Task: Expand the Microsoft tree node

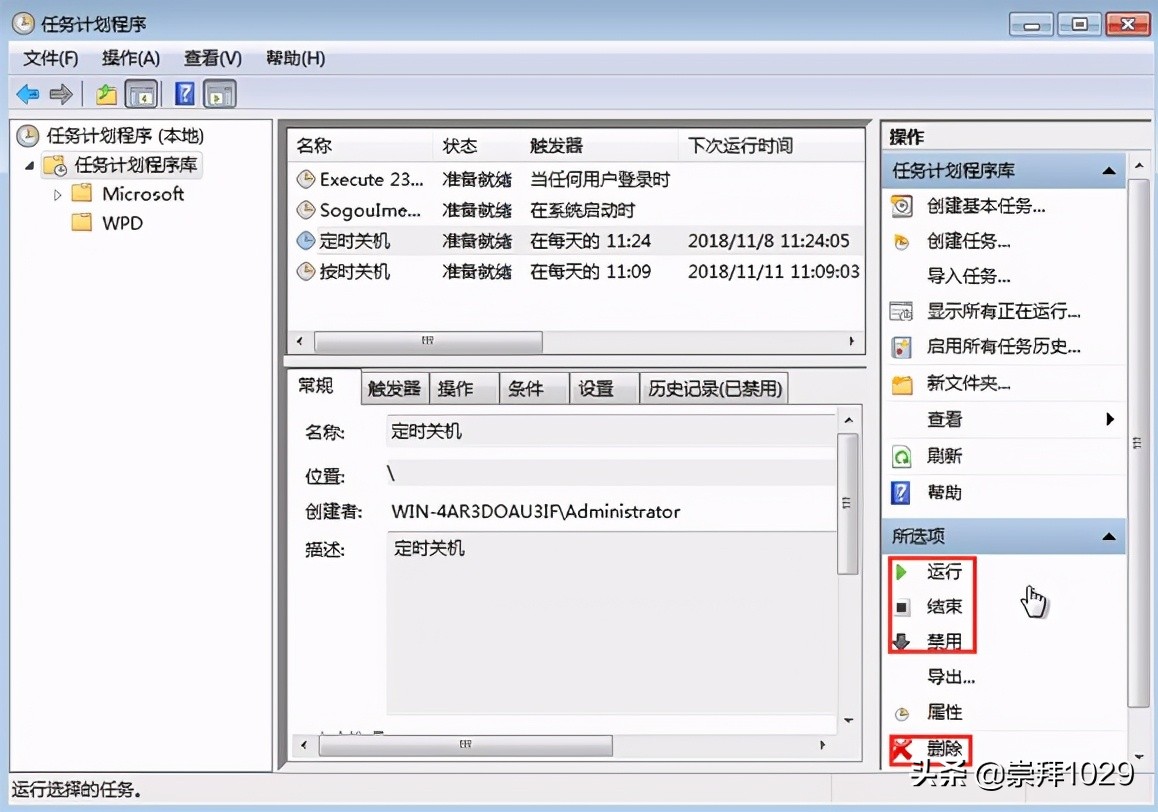Action: [58, 193]
